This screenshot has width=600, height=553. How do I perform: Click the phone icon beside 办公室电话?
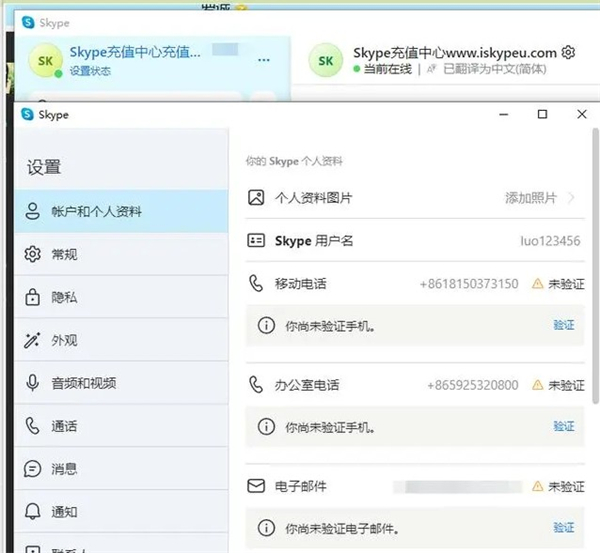(256, 385)
